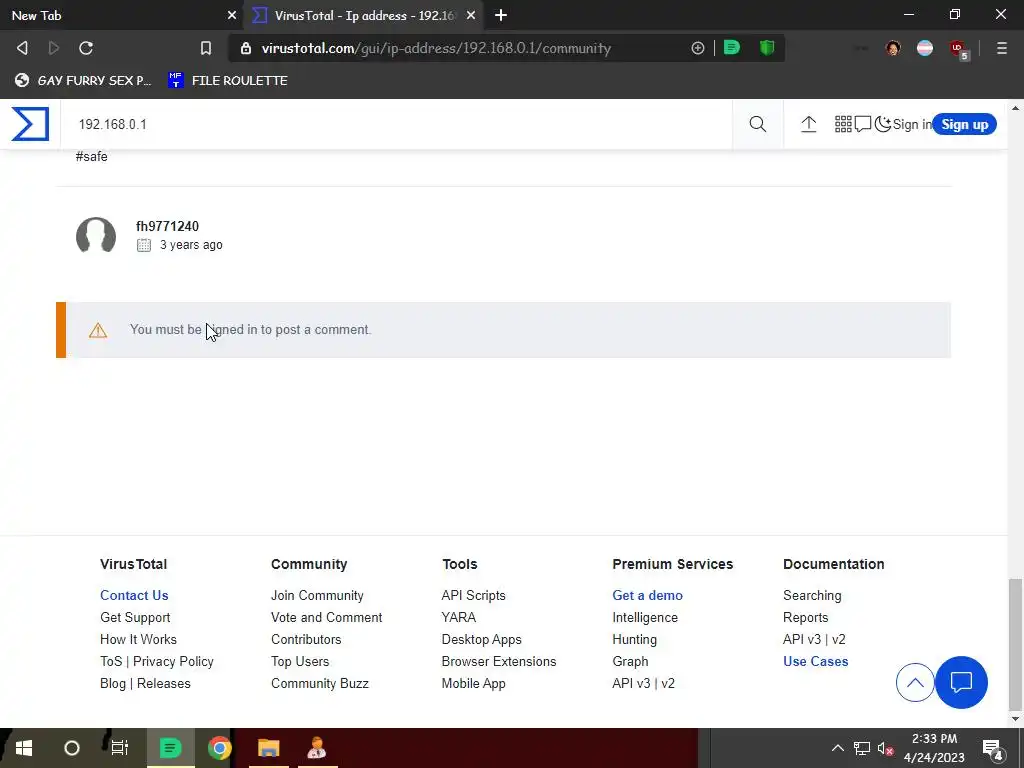Open the Desktop Apps footer link
The height and width of the screenshot is (768, 1024).
481,639
